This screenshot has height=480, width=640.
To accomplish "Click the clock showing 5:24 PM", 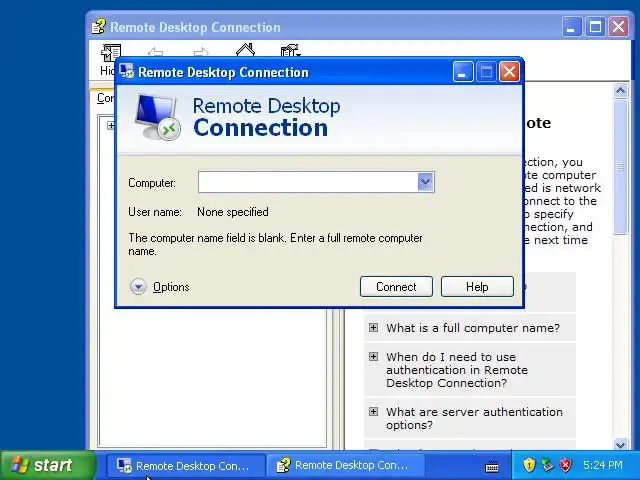I will (602, 465).
